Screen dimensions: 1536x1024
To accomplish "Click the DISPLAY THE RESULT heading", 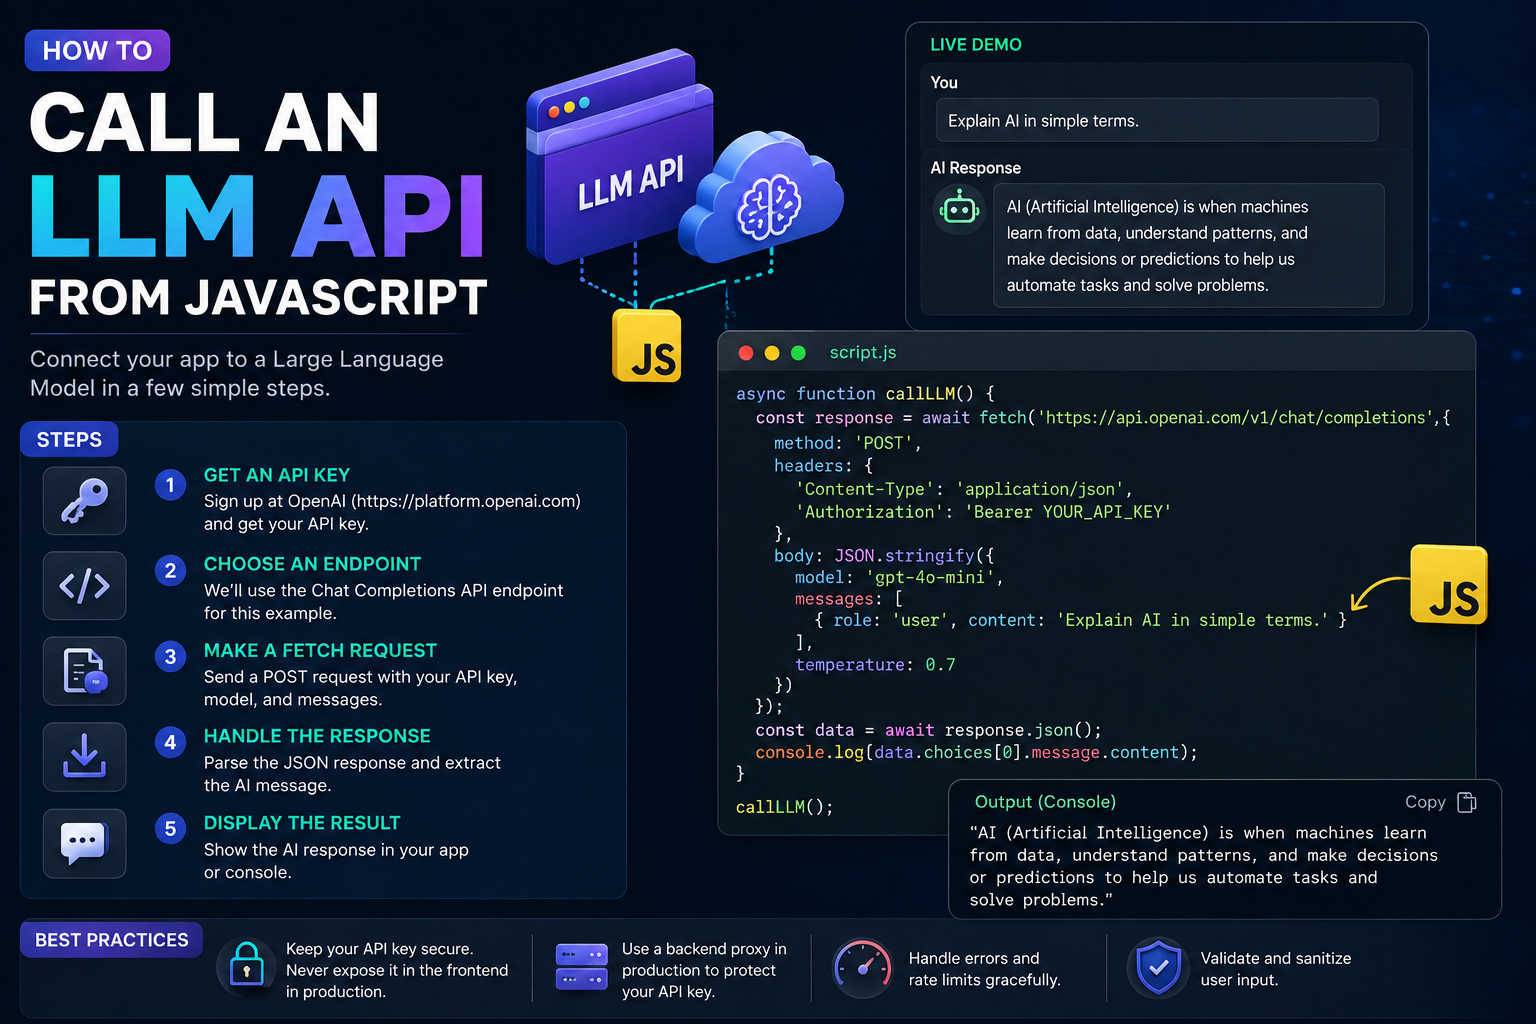I will click(302, 823).
